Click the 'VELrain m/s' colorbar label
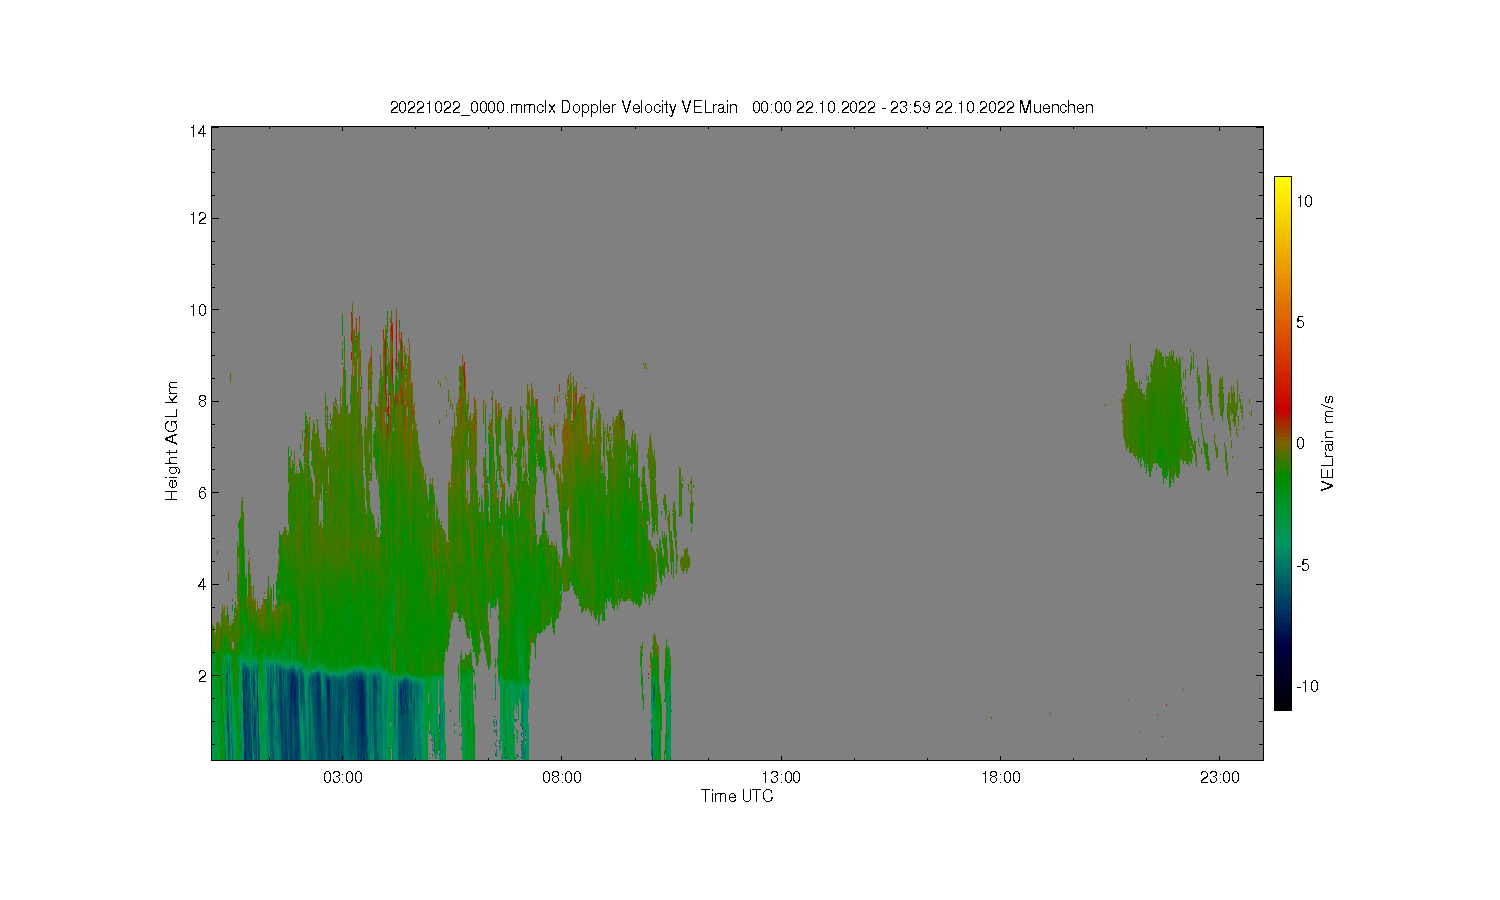 click(1328, 443)
